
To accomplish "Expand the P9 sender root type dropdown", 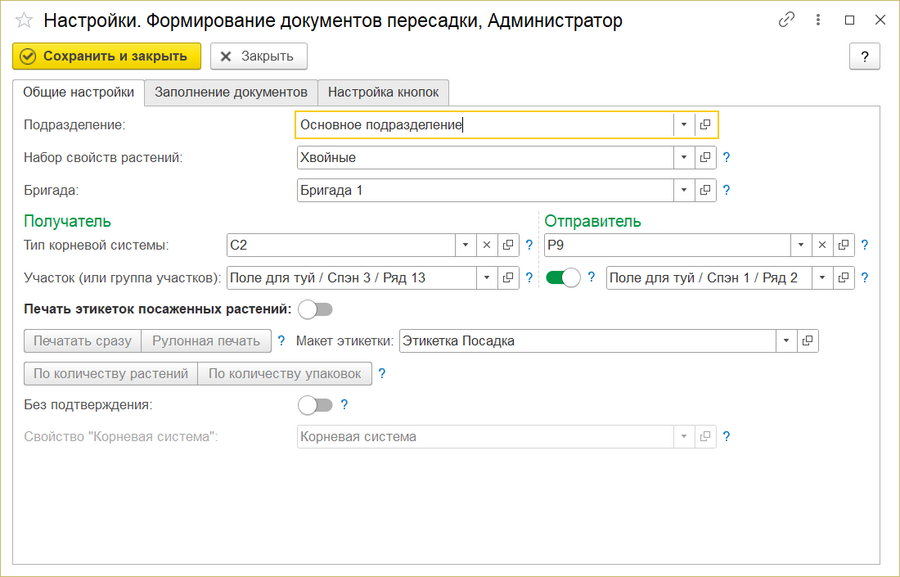I will tap(801, 245).
